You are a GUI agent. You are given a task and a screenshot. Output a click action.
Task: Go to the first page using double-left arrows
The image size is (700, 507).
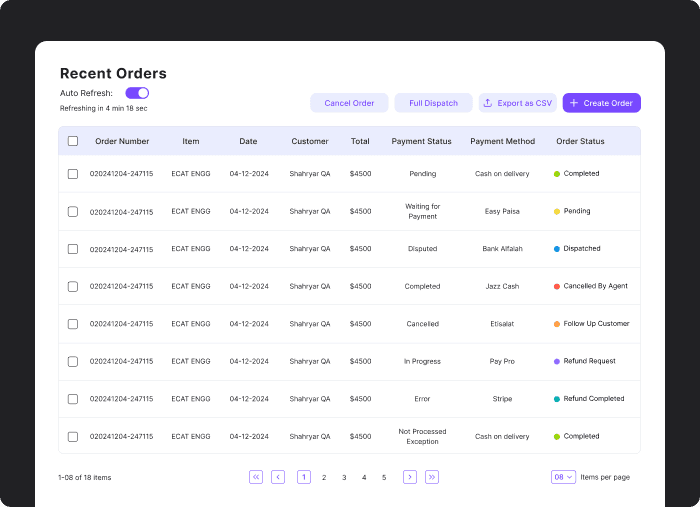click(x=256, y=477)
